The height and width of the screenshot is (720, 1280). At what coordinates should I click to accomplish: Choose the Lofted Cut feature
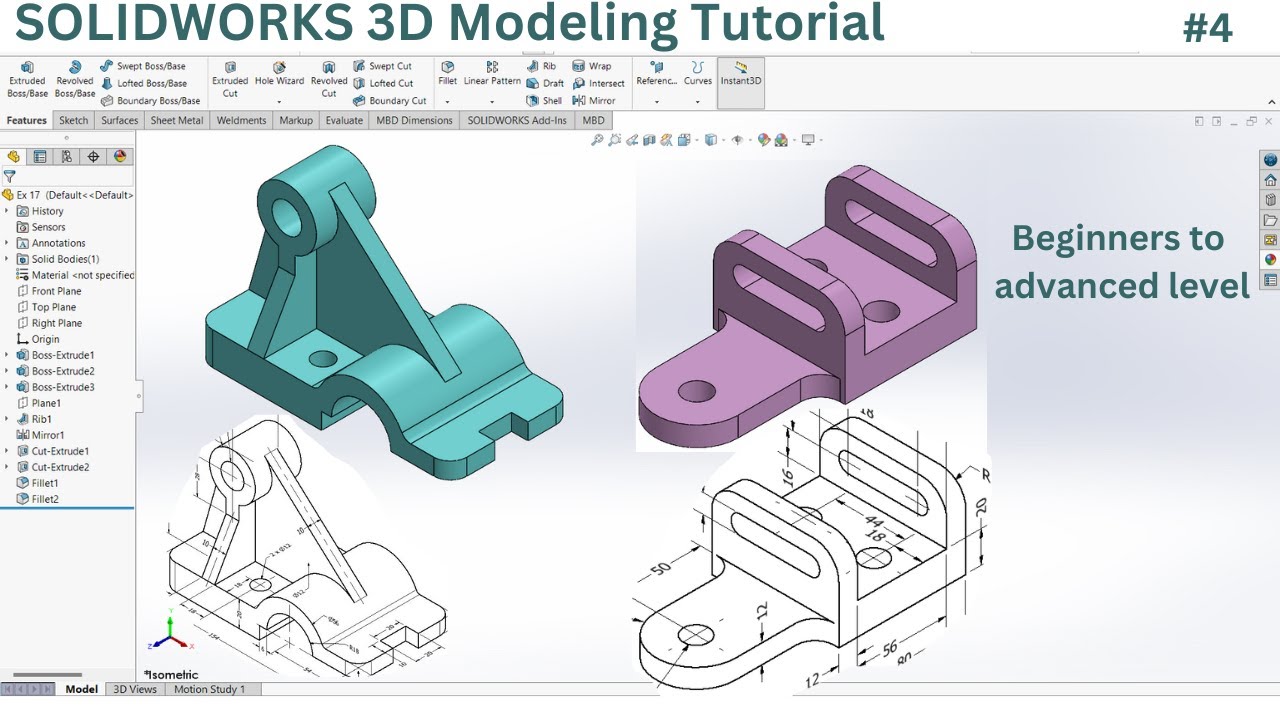[383, 83]
